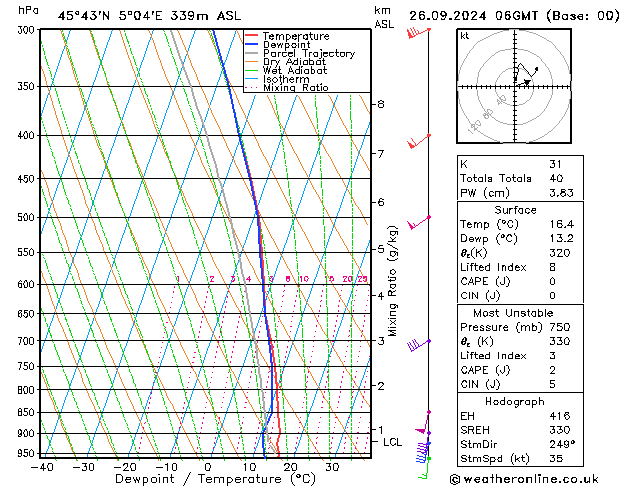The image size is (629, 486).
Task: Click the Totals Totals value 40
Action: point(556,178)
